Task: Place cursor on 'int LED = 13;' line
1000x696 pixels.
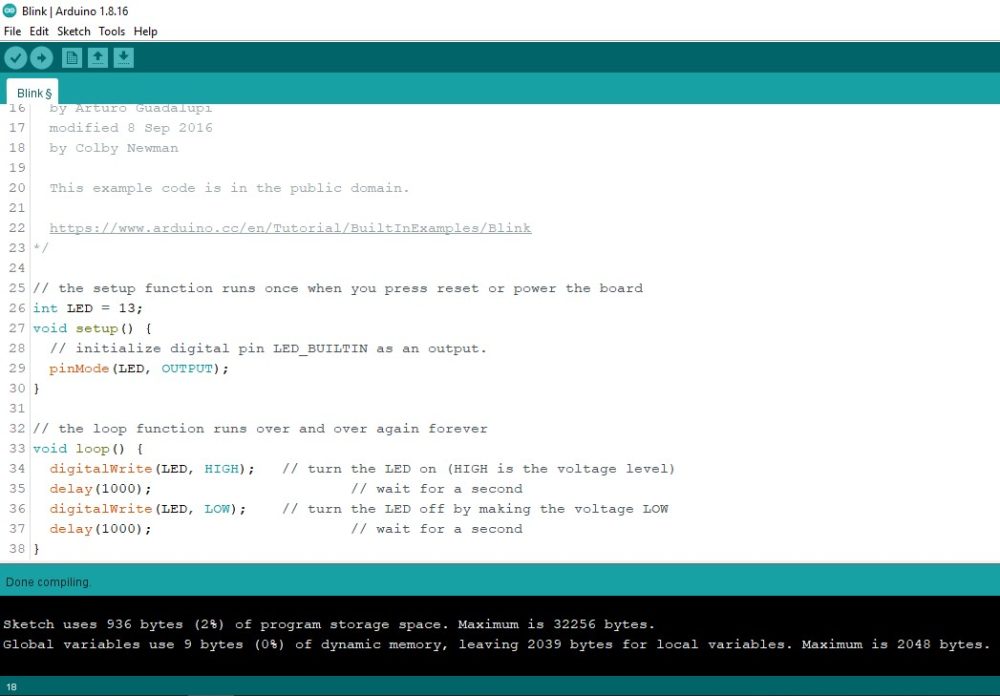Action: pos(88,308)
